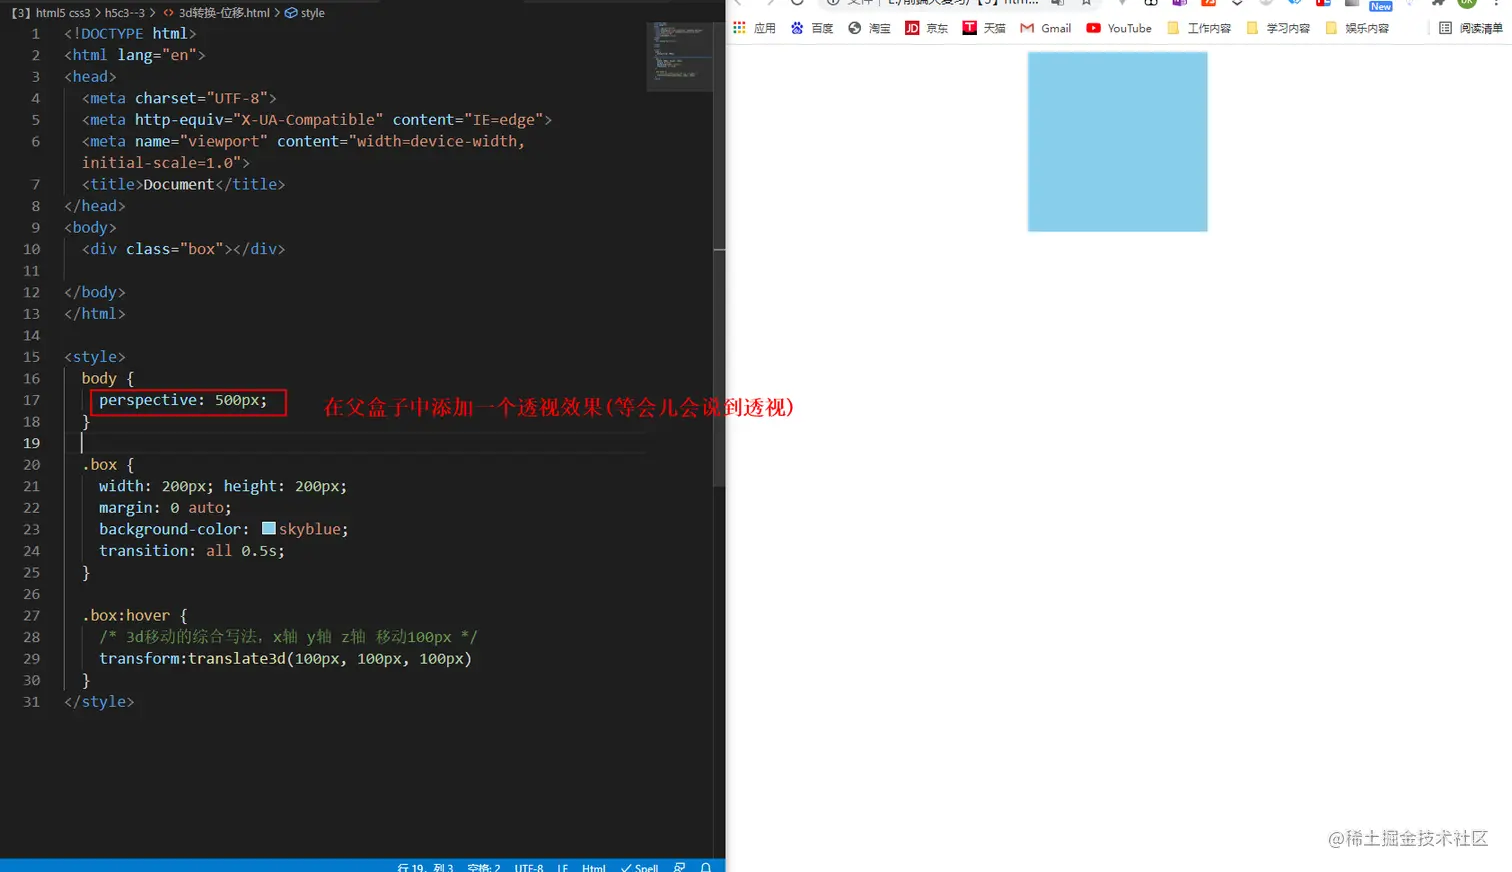Open the 应用 apps grid shortcut
This screenshot has height=872, width=1512.
click(754, 28)
